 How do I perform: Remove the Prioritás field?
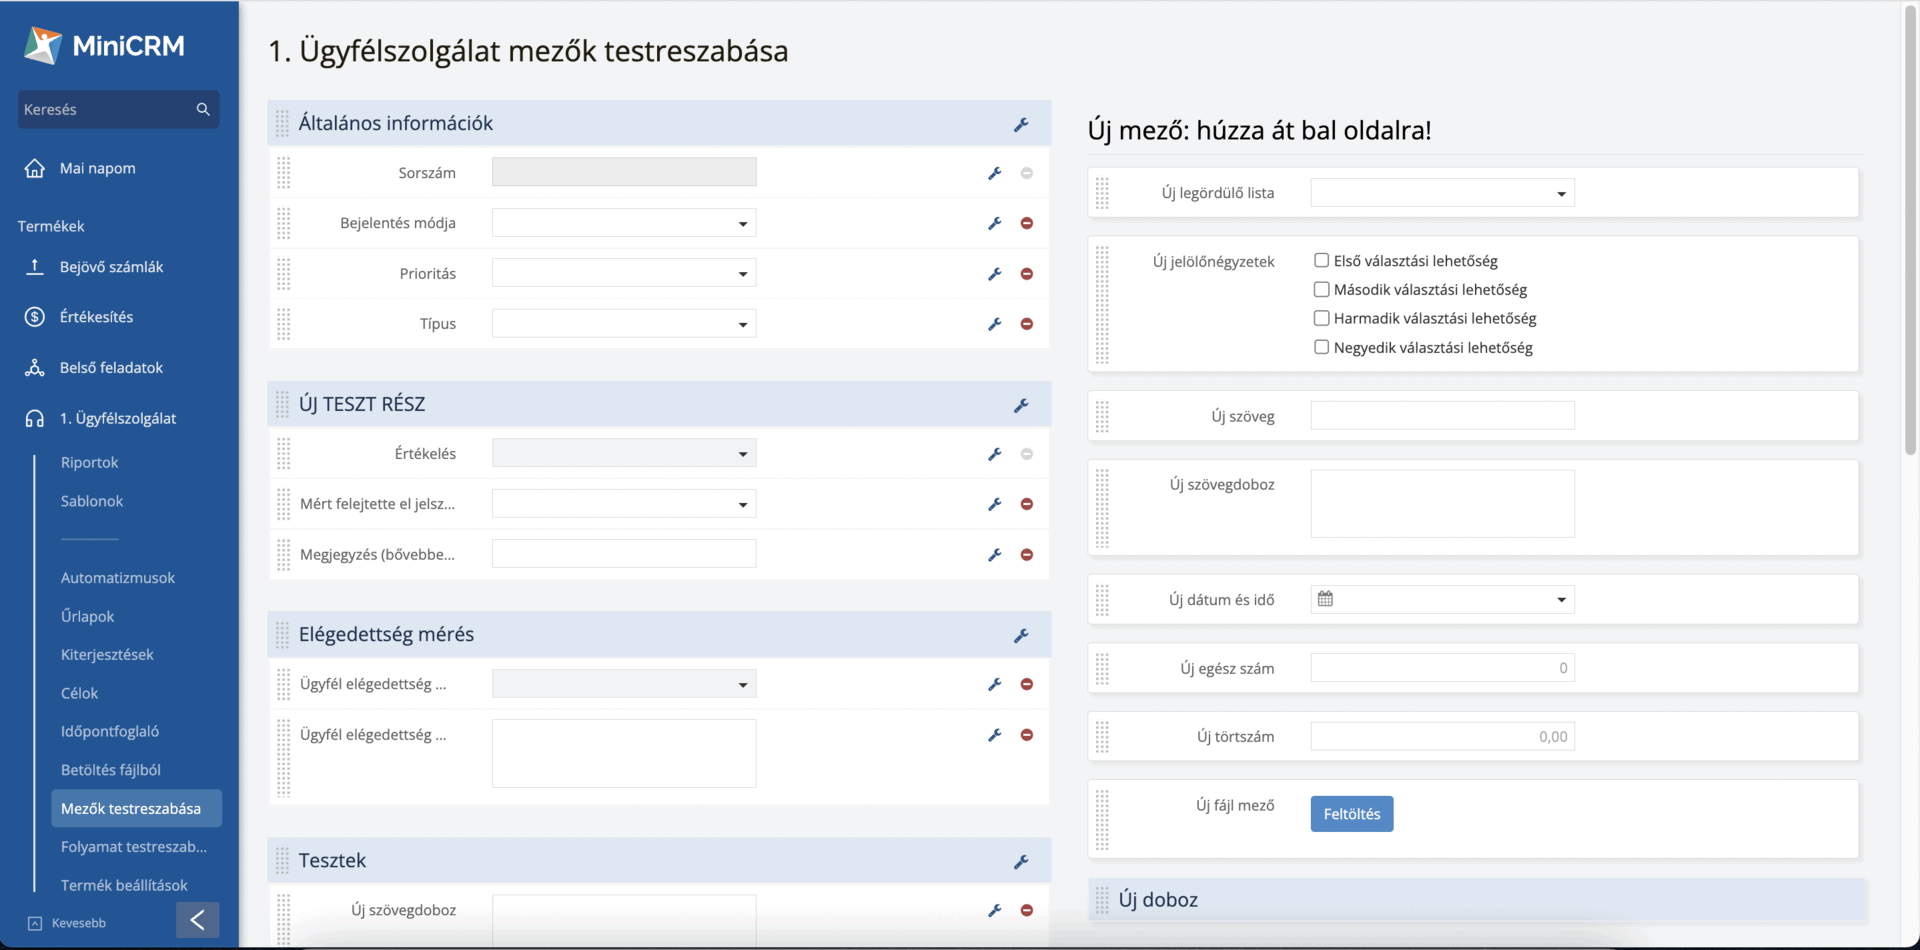pyautogui.click(x=1027, y=274)
